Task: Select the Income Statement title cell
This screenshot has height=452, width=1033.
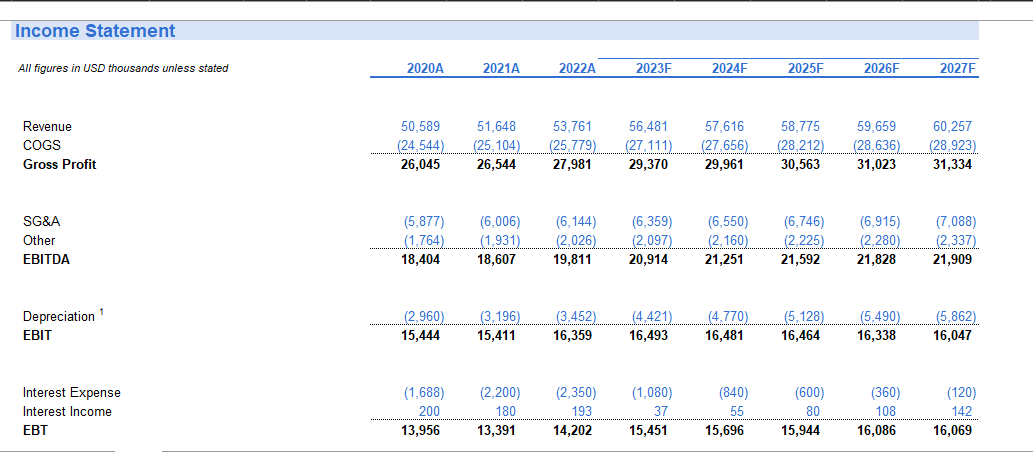Action: [x=95, y=31]
